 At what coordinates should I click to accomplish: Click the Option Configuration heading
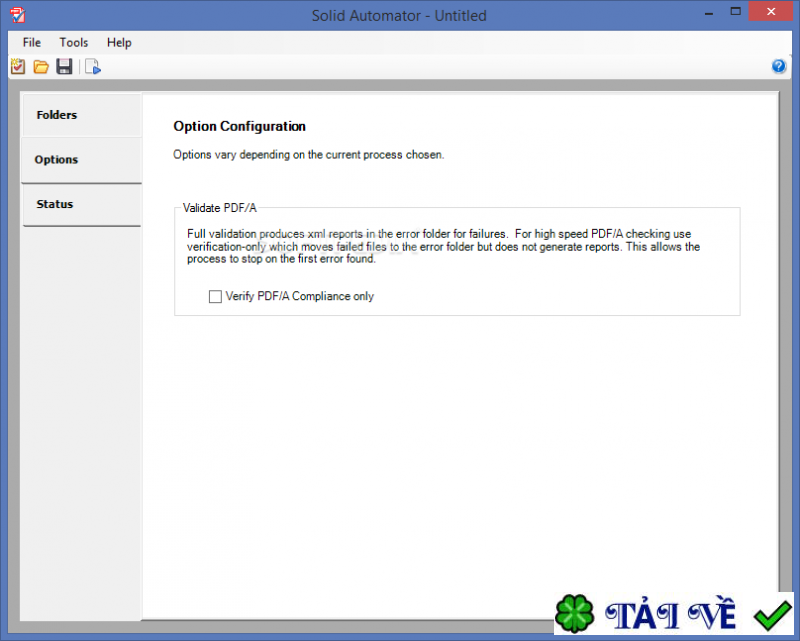click(x=239, y=126)
